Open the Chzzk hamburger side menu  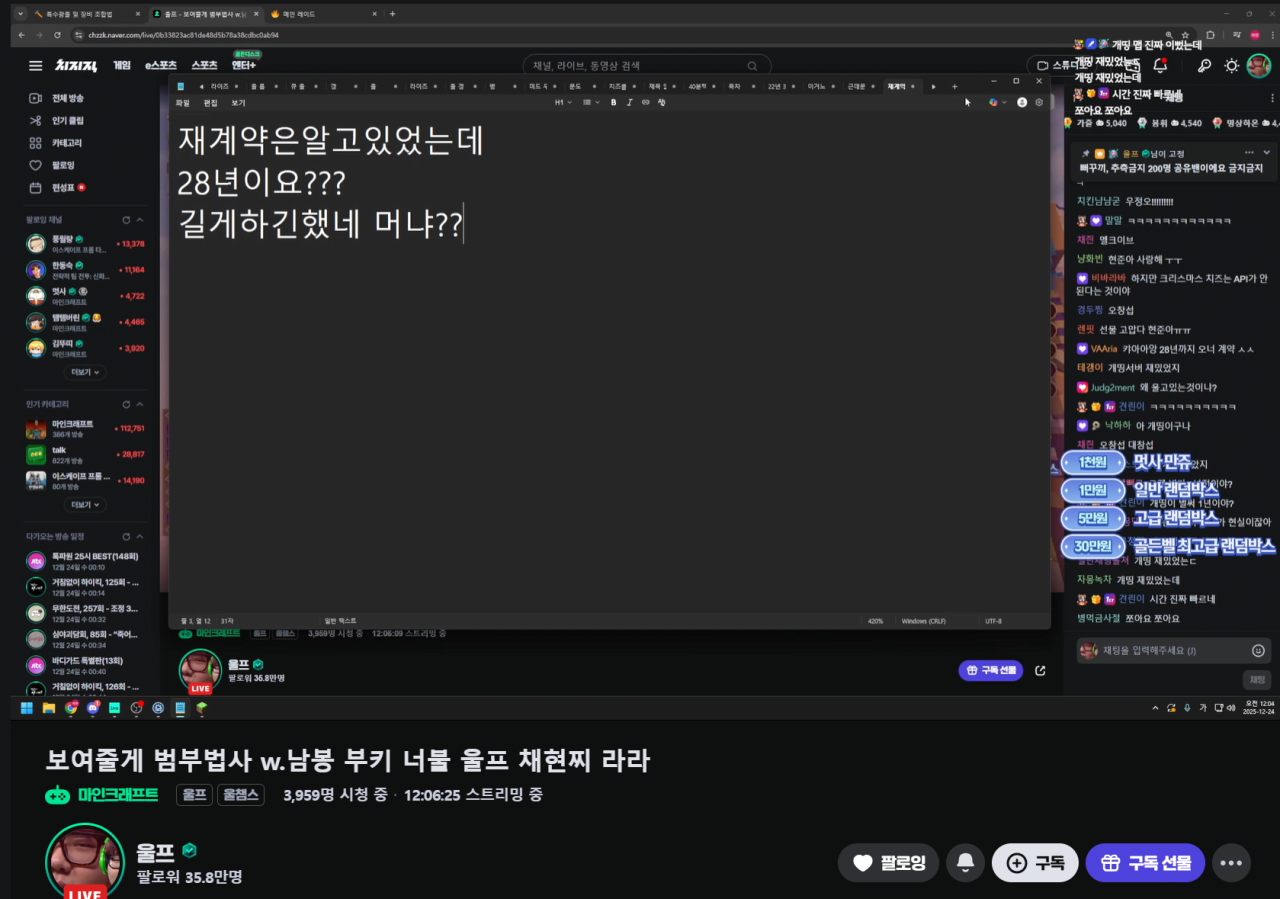click(36, 66)
